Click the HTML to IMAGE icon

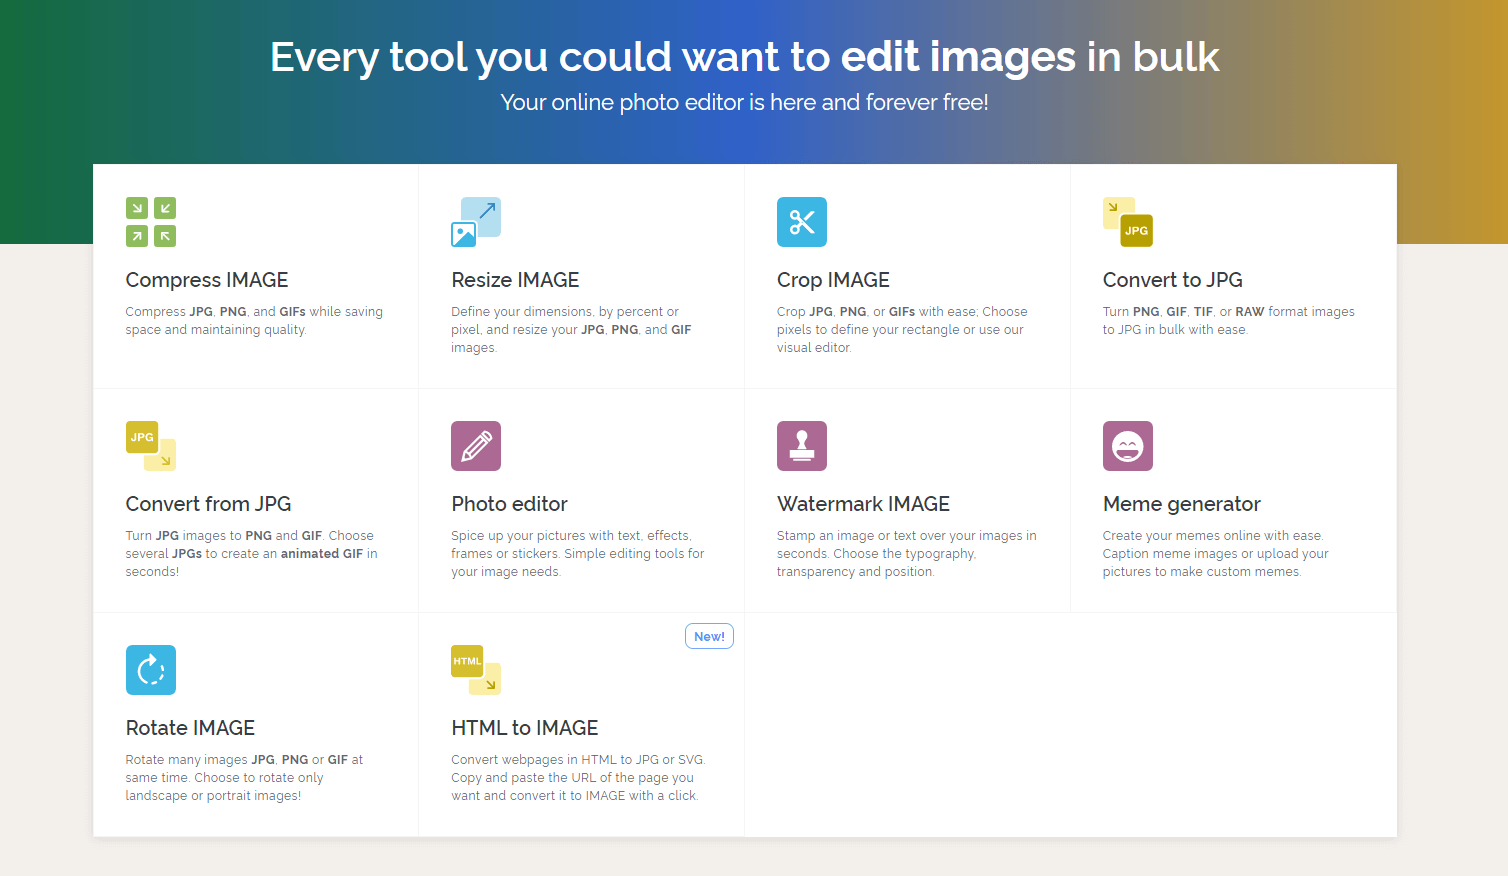(x=476, y=670)
